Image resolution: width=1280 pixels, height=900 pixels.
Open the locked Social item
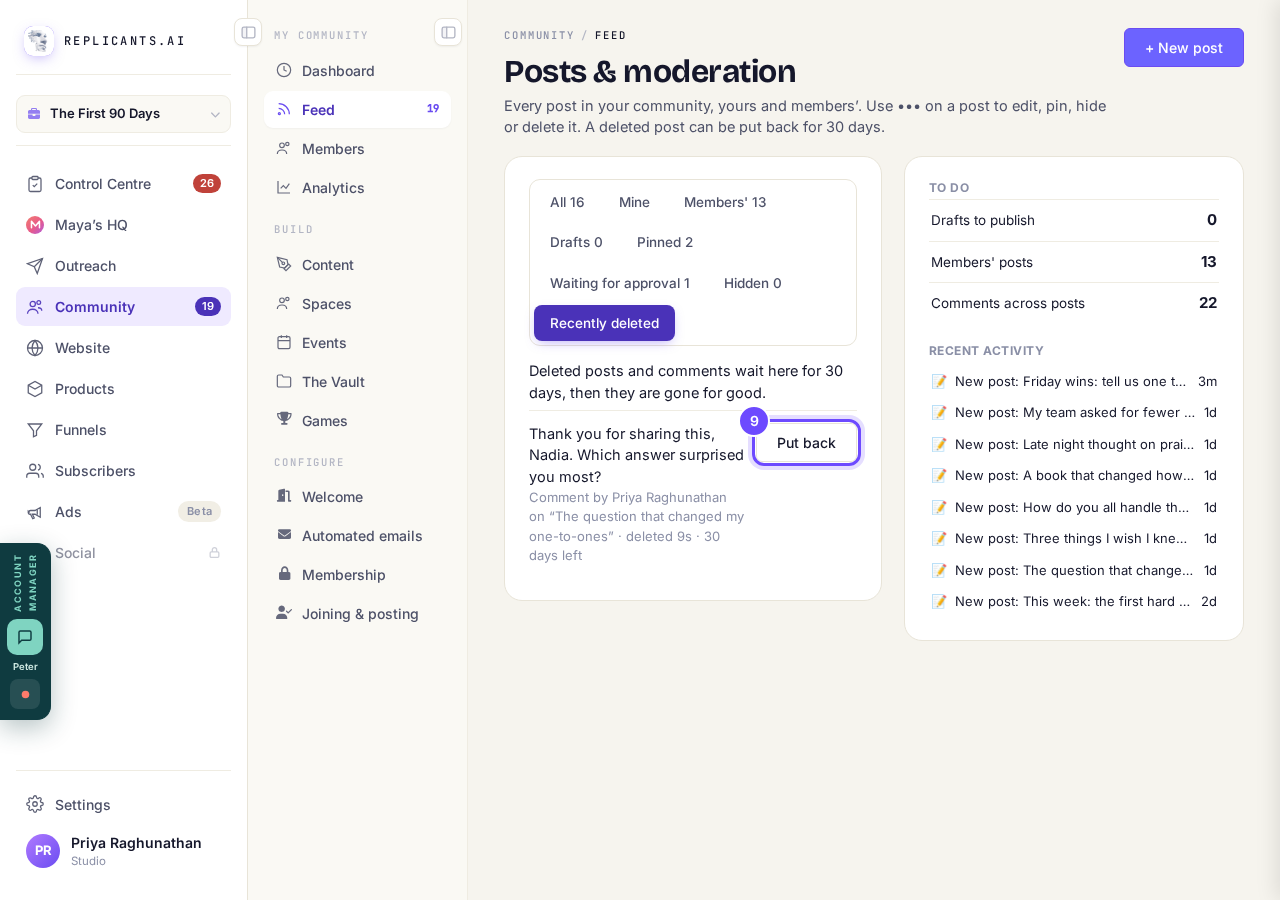coord(123,553)
